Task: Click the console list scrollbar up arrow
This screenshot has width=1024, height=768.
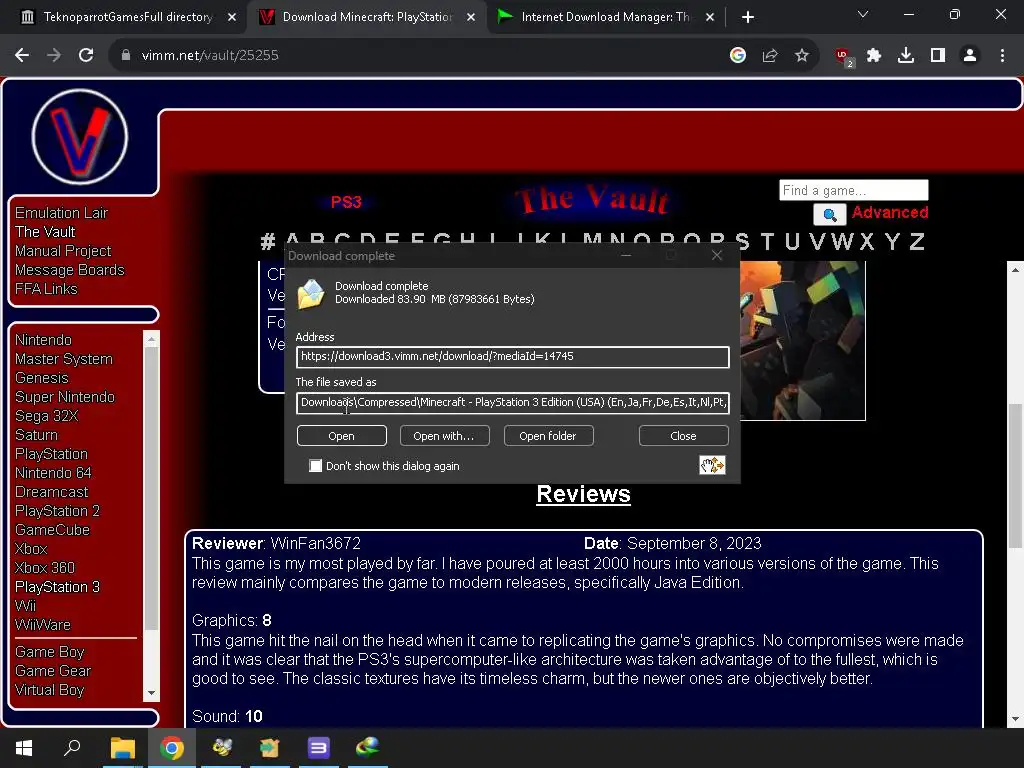Action: (x=152, y=339)
